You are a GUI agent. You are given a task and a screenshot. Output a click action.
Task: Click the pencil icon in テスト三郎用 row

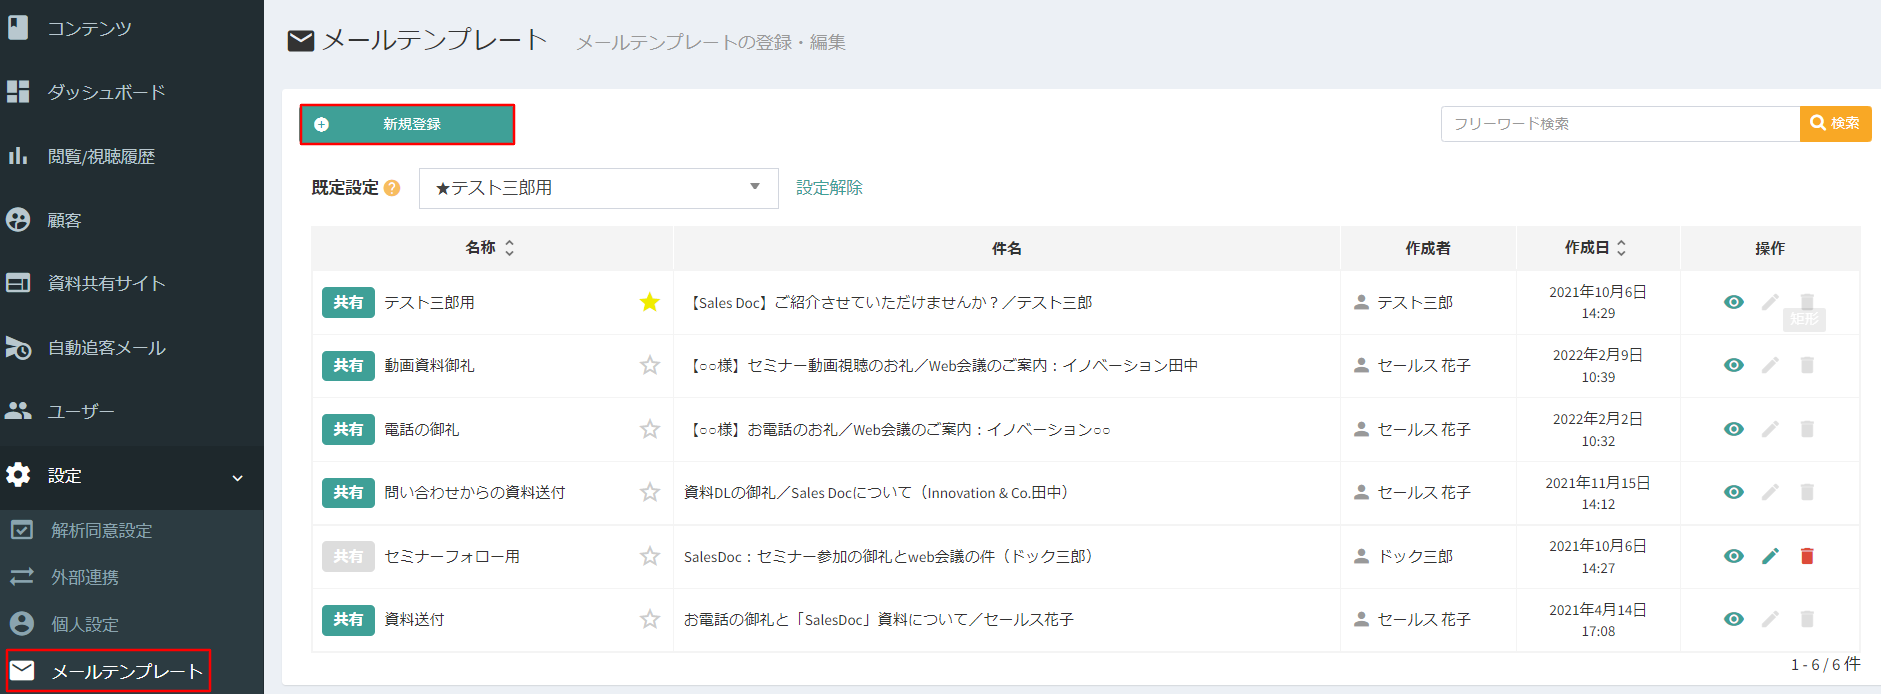click(1770, 302)
